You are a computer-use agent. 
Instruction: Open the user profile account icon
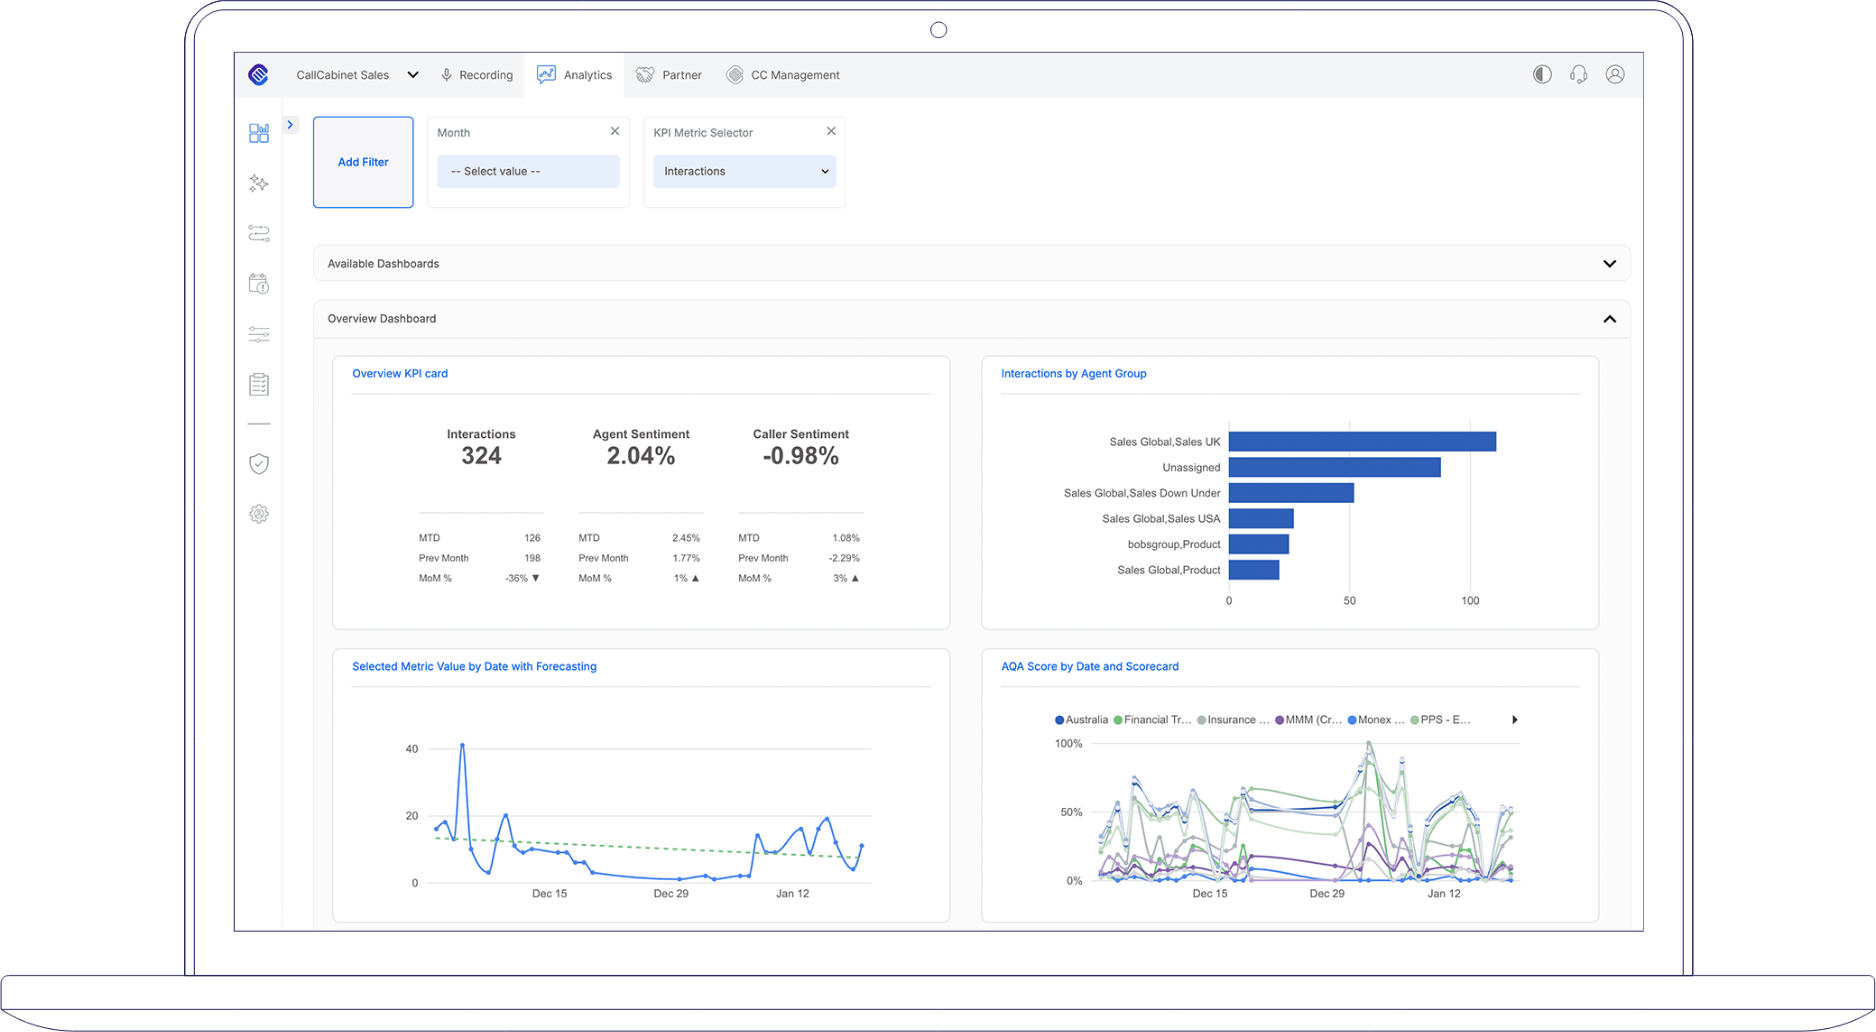1615,74
